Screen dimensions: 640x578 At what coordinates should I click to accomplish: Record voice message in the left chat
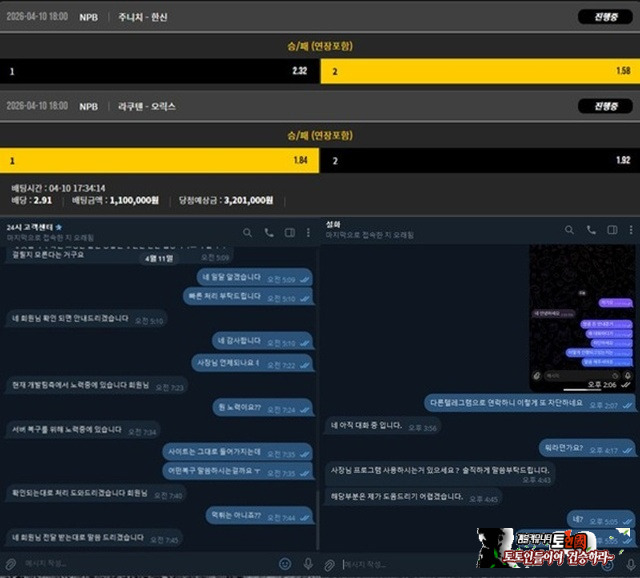pos(308,564)
